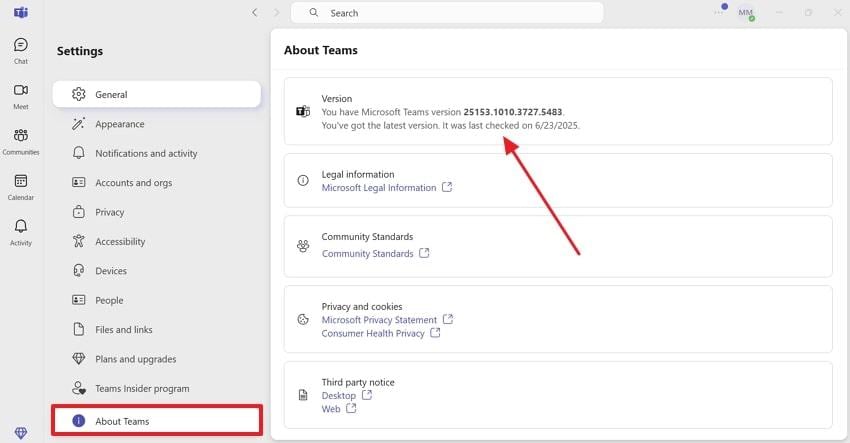Click the Teams logo at top left
The width and height of the screenshot is (850, 443).
click(21, 12)
